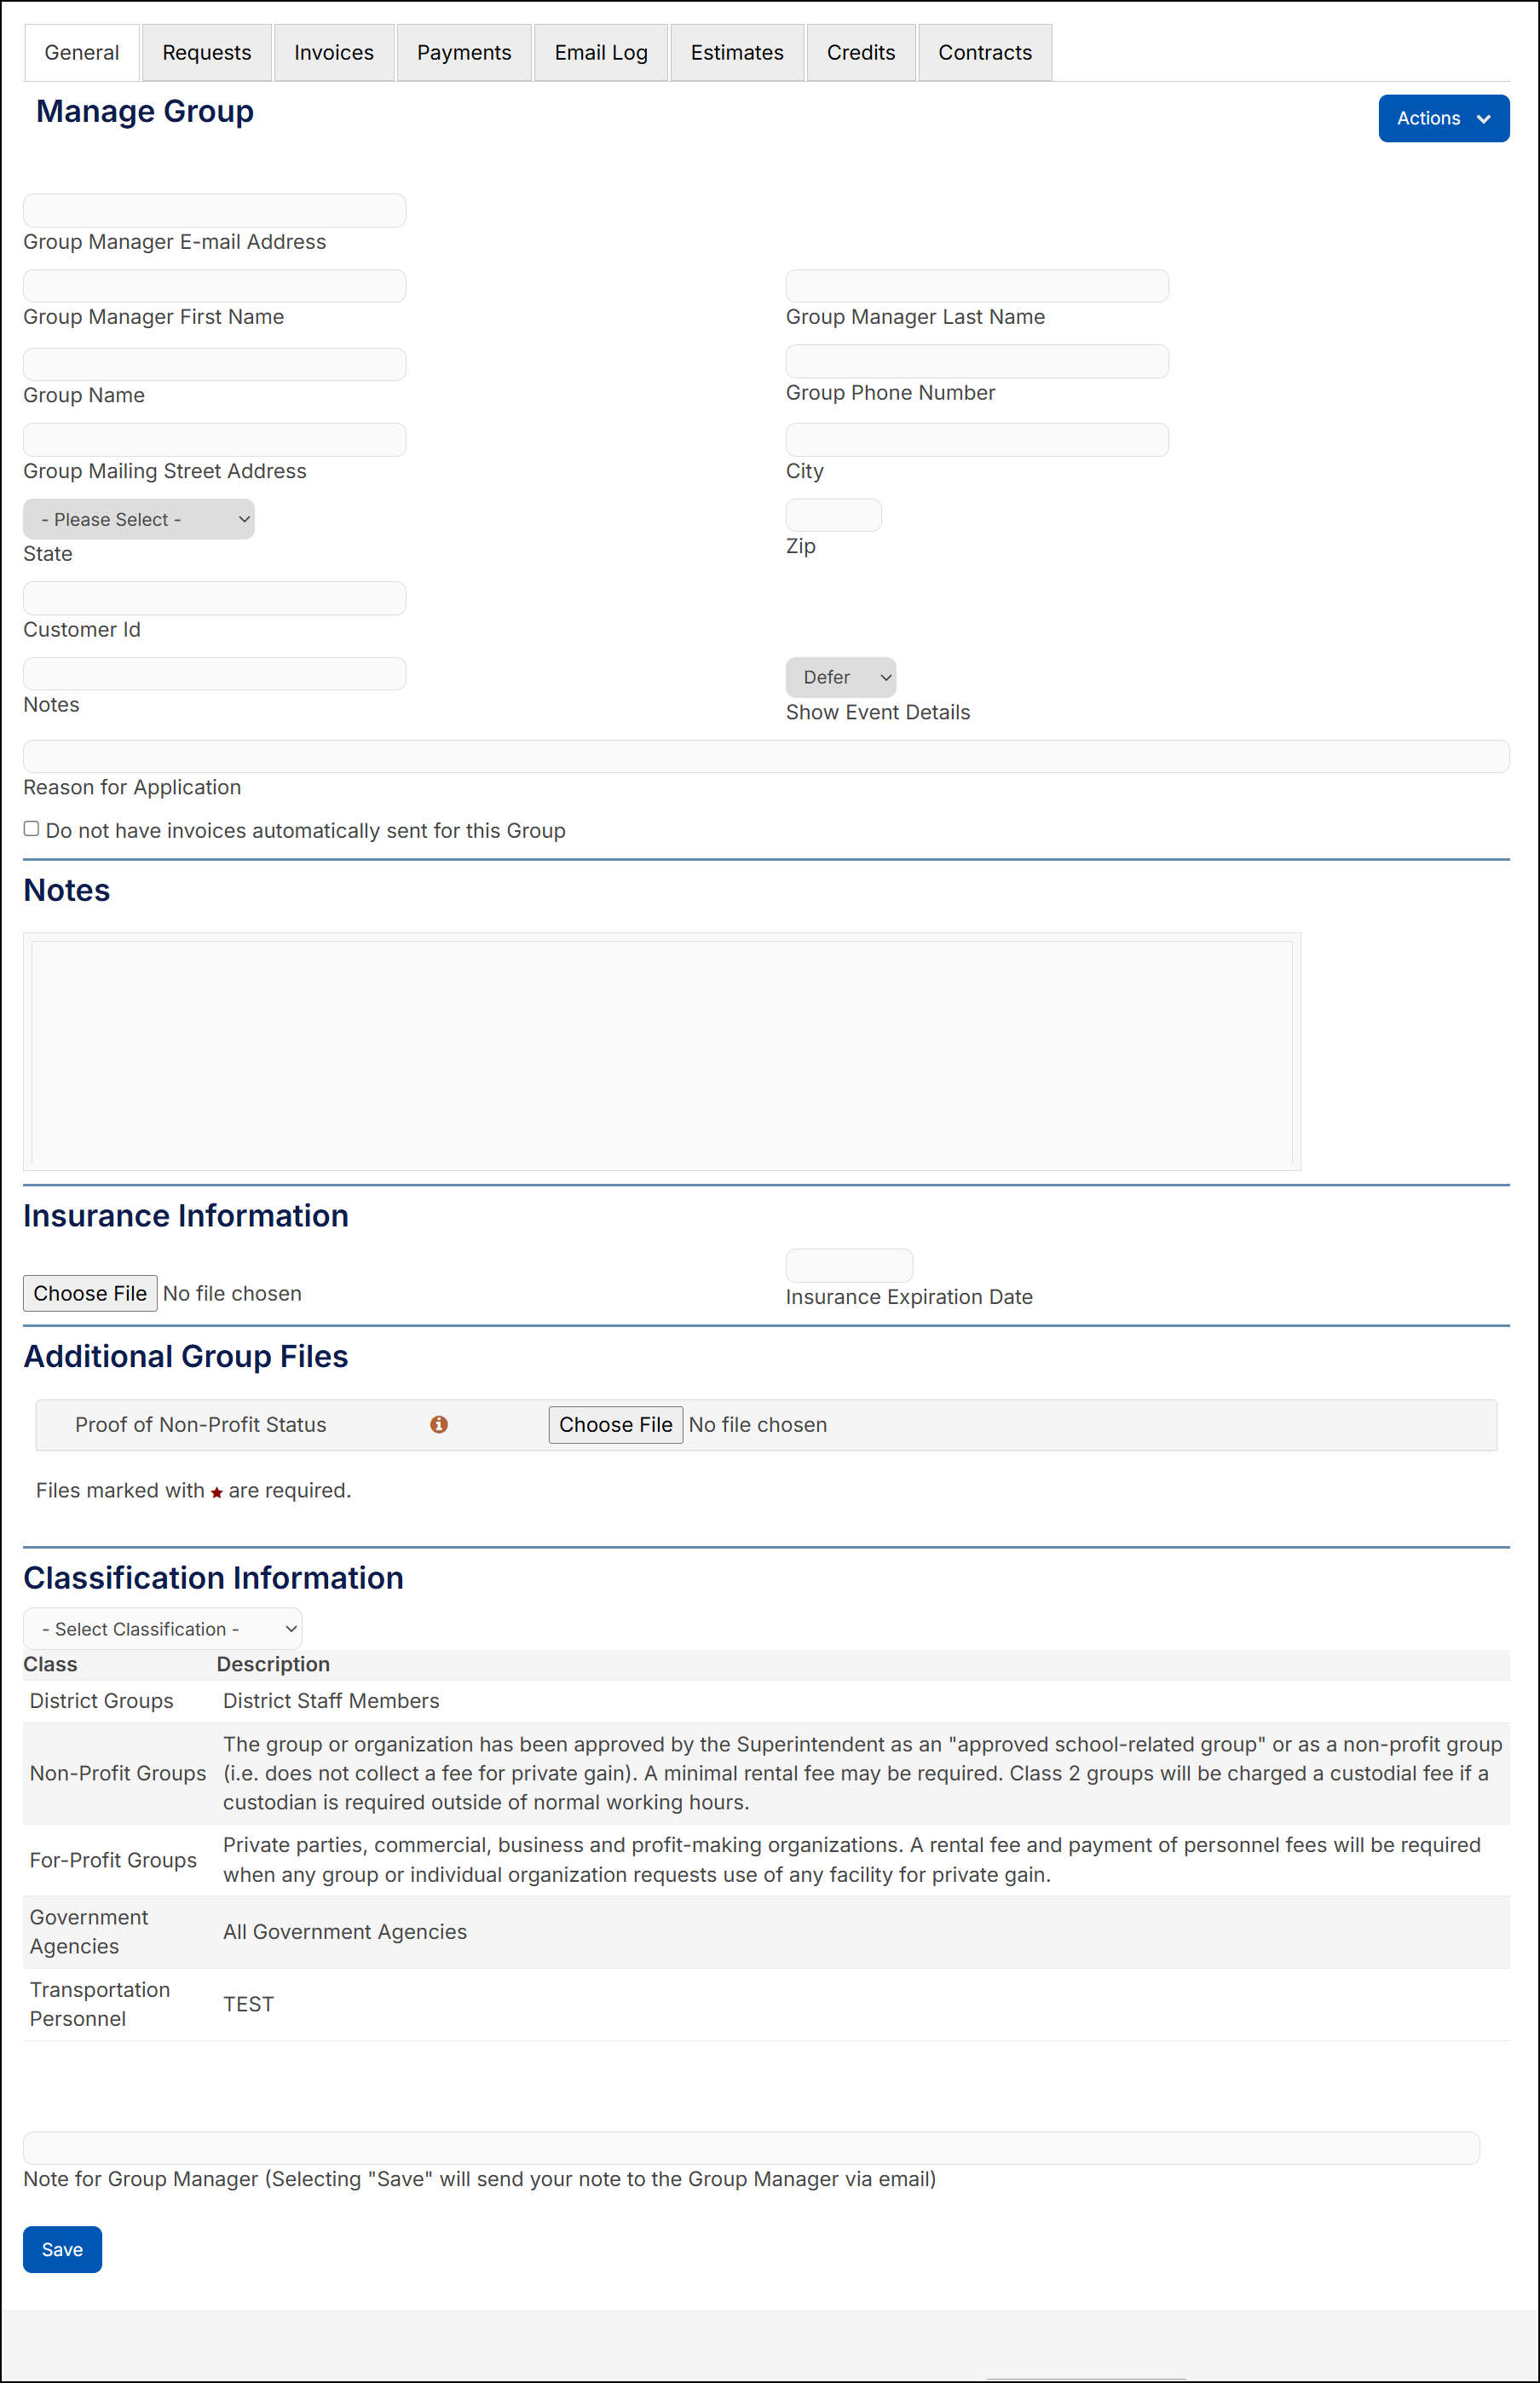Click the info icon beside Proof of Non-Profit Status
The image size is (1540, 2383).
click(x=438, y=1424)
